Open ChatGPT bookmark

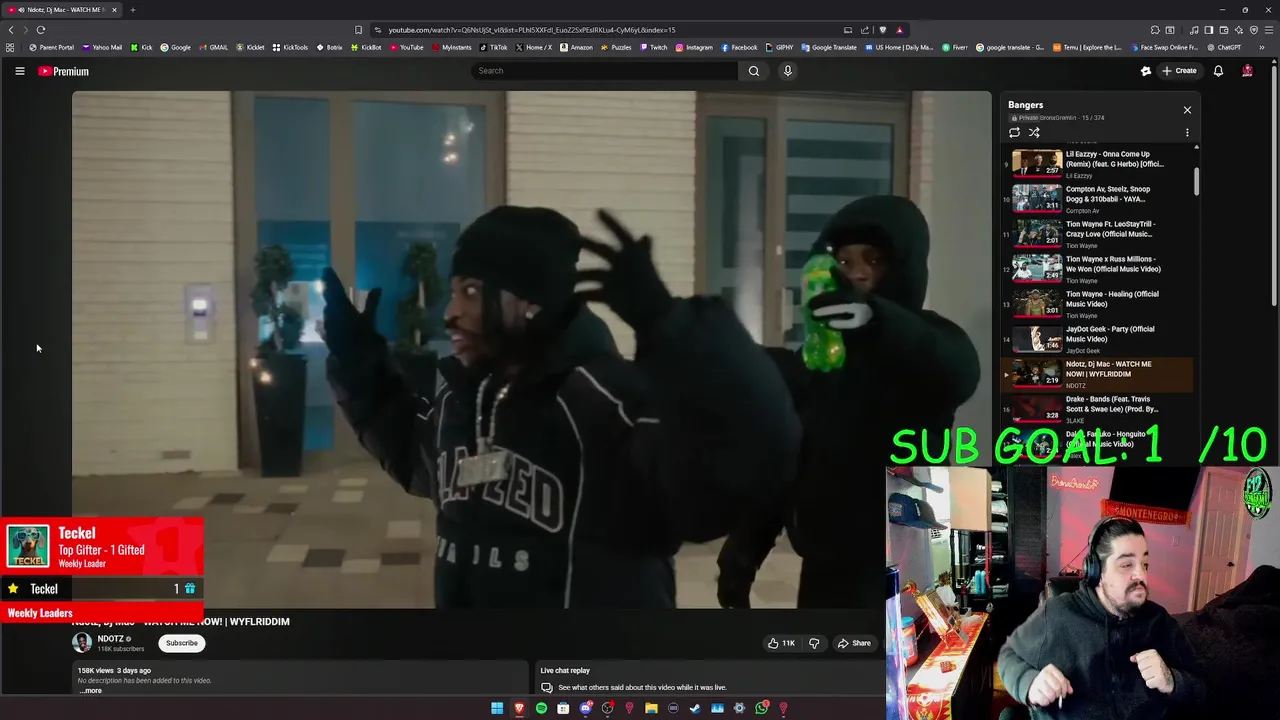click(1223, 47)
